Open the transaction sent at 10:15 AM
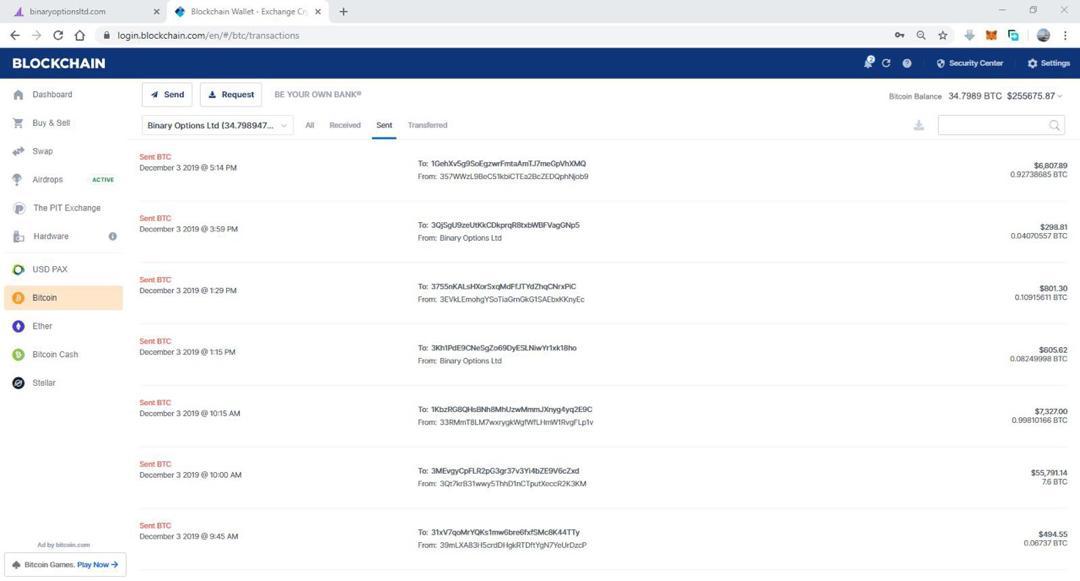 pyautogui.click(x=603, y=416)
